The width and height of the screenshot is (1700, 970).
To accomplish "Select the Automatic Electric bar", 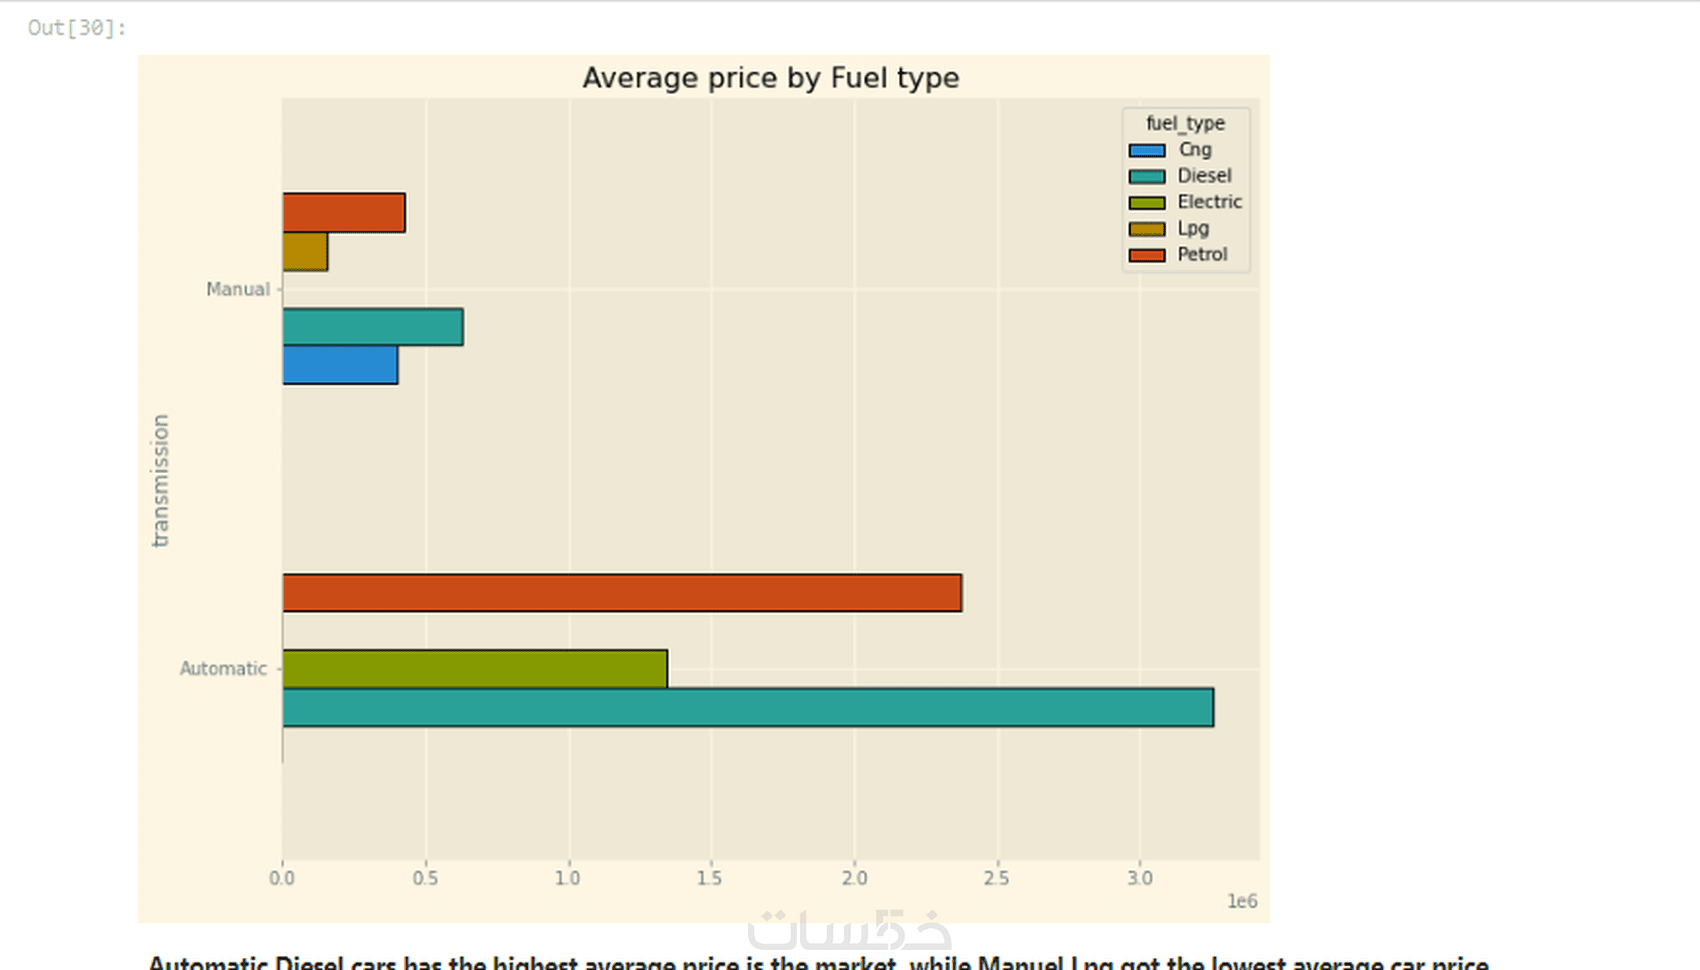I will (x=475, y=669).
